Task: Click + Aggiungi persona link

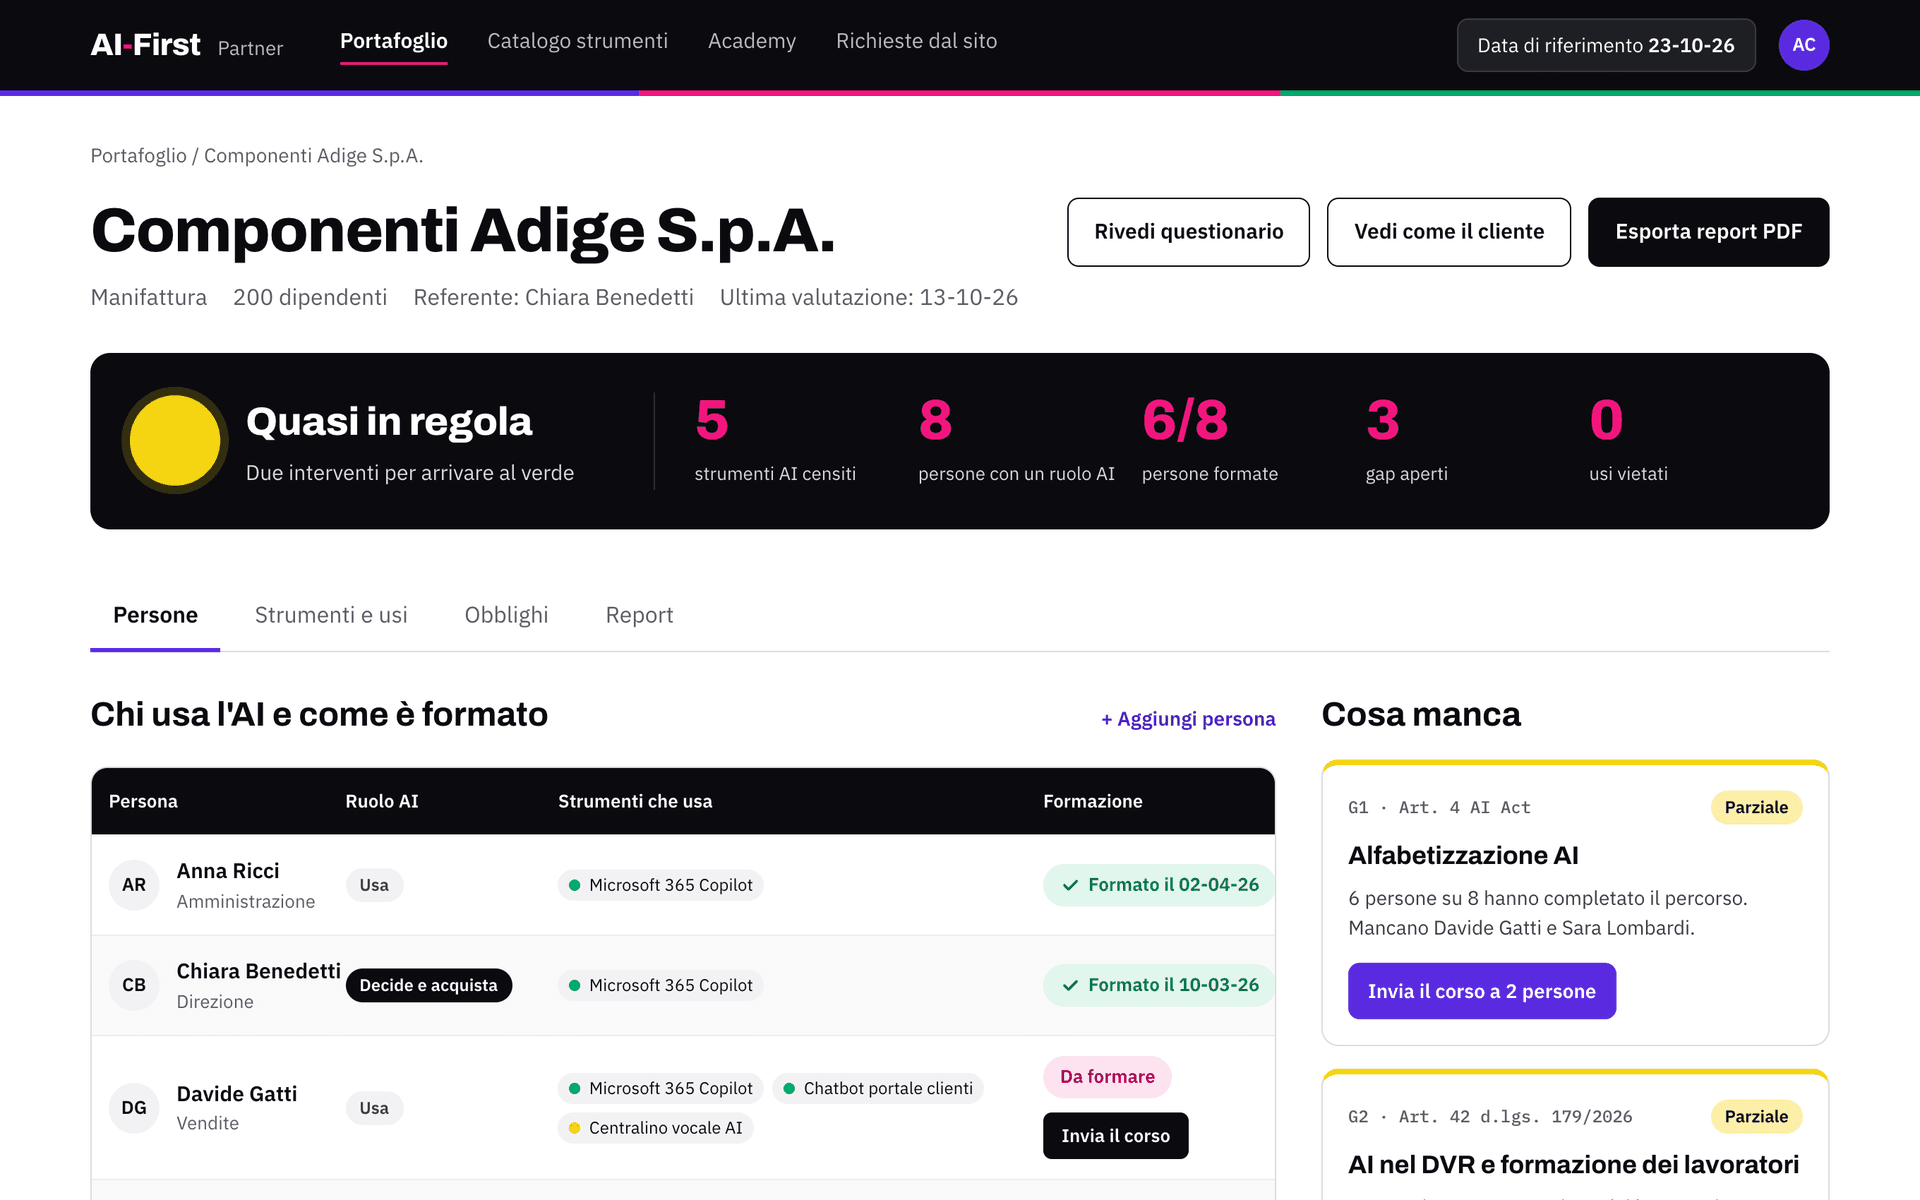Action: coord(1188,719)
